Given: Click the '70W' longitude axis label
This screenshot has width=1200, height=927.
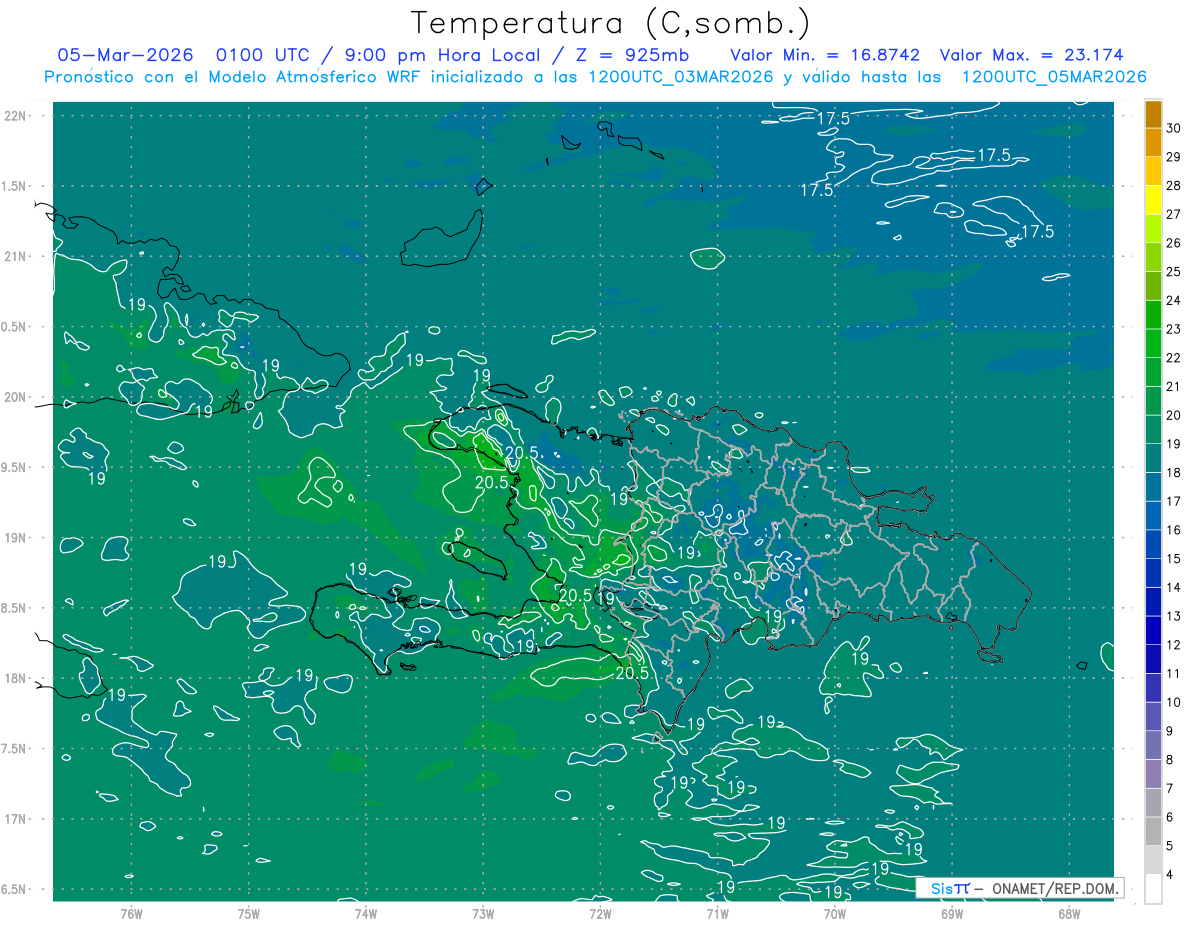Looking at the screenshot, I should pos(835,913).
